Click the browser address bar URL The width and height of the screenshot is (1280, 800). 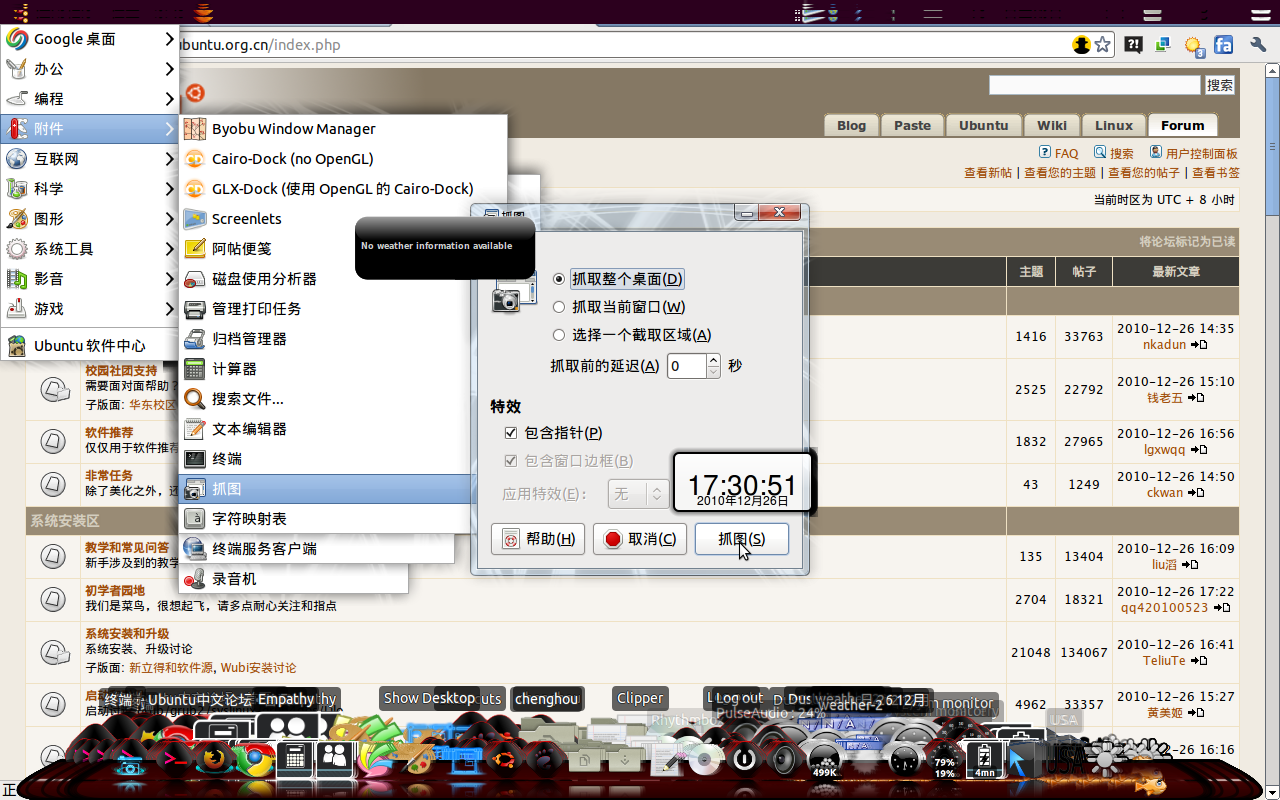coord(260,45)
